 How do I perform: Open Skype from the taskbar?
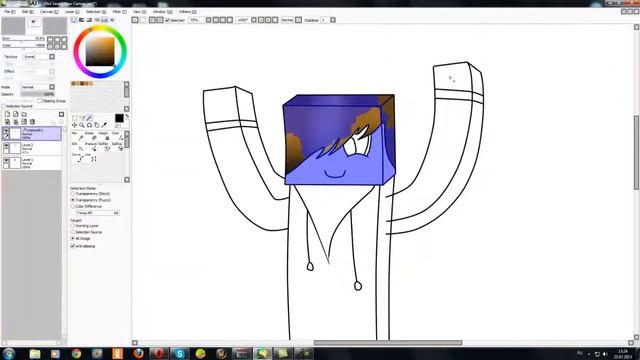point(179,353)
